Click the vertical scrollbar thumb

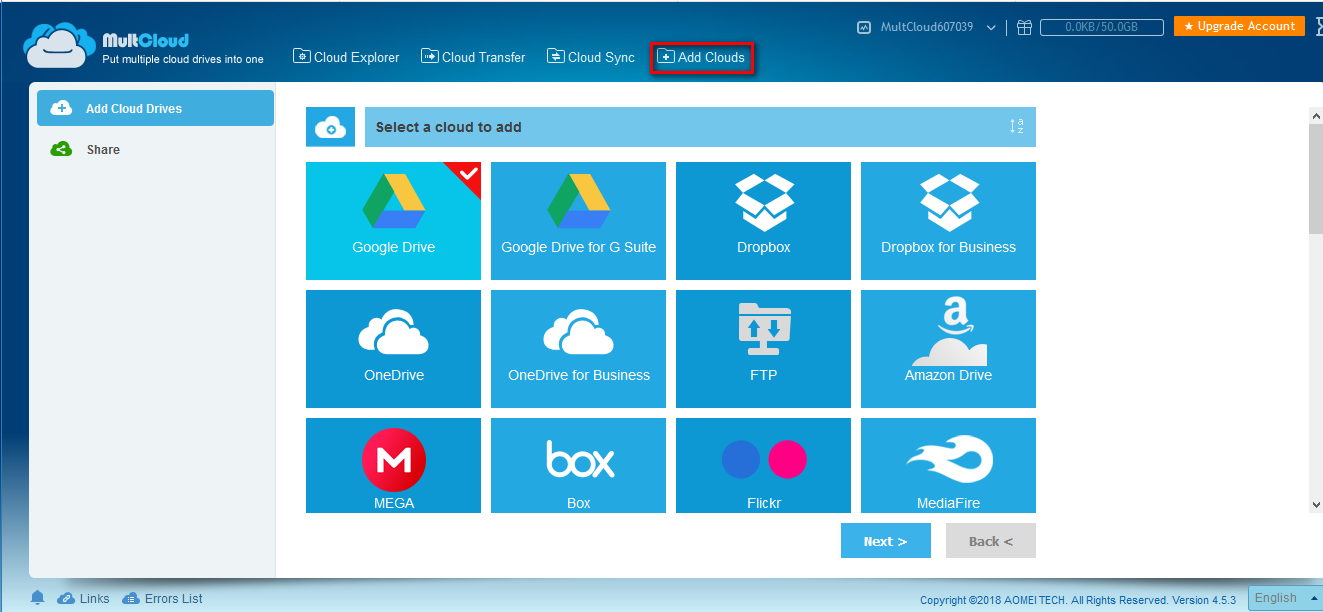(x=1315, y=178)
